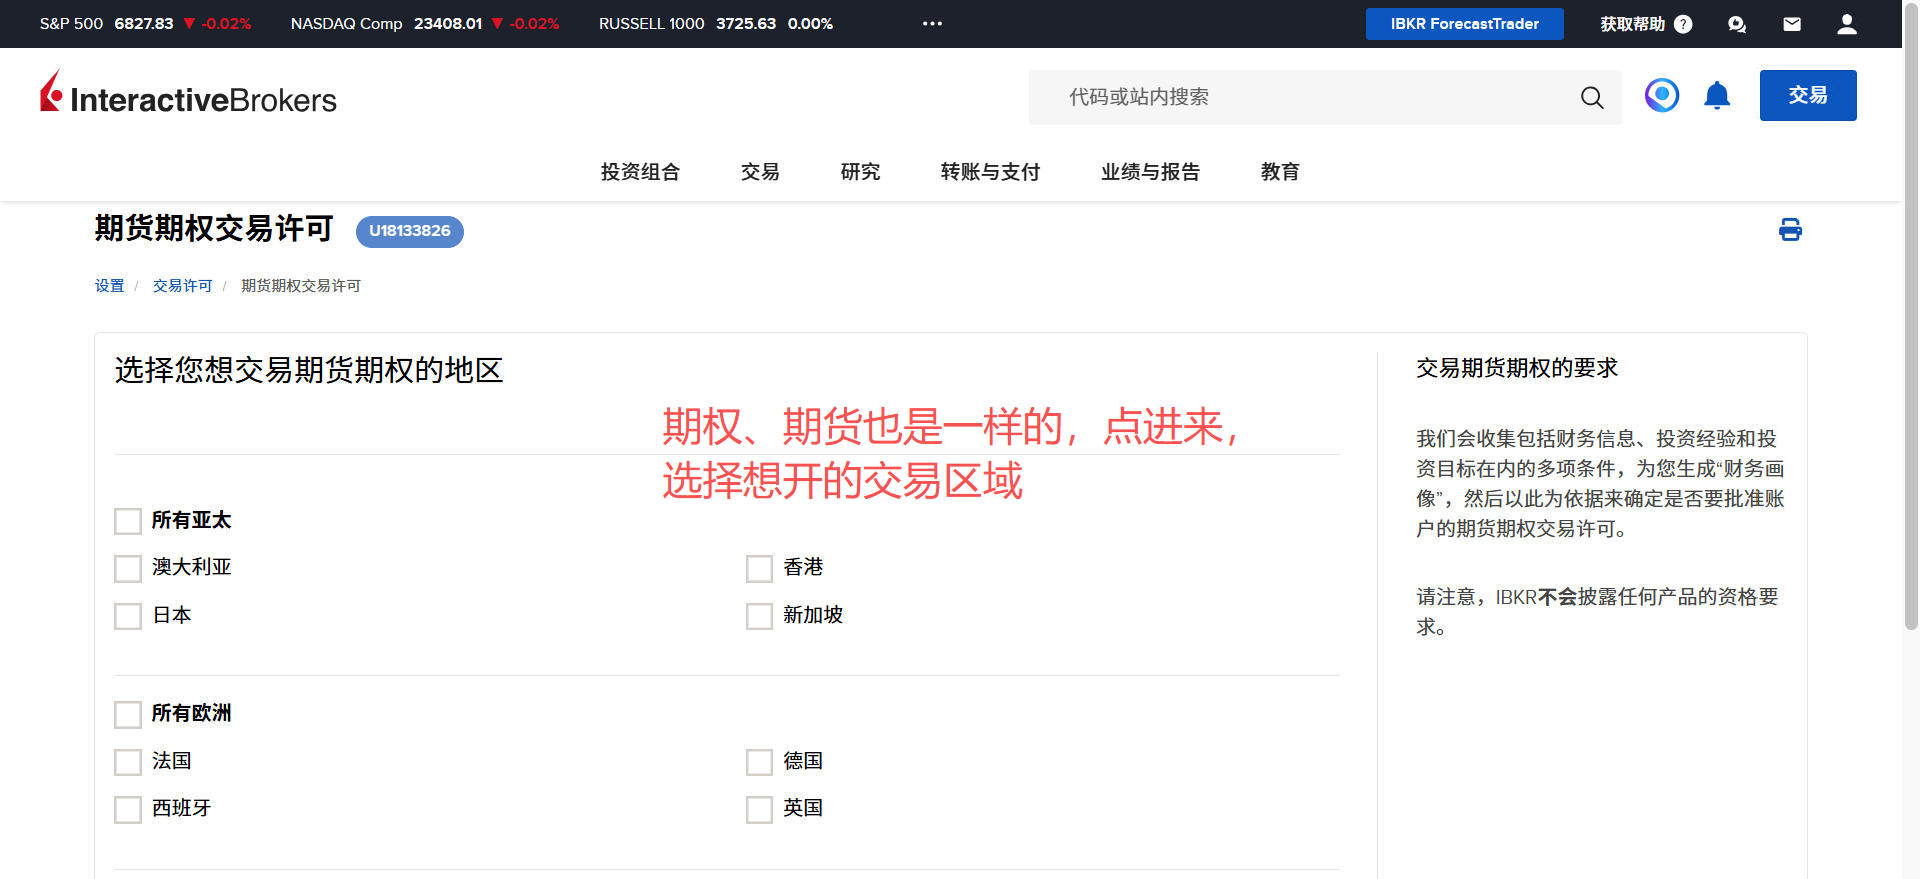Tick the 德国 checkbox

pos(759,762)
